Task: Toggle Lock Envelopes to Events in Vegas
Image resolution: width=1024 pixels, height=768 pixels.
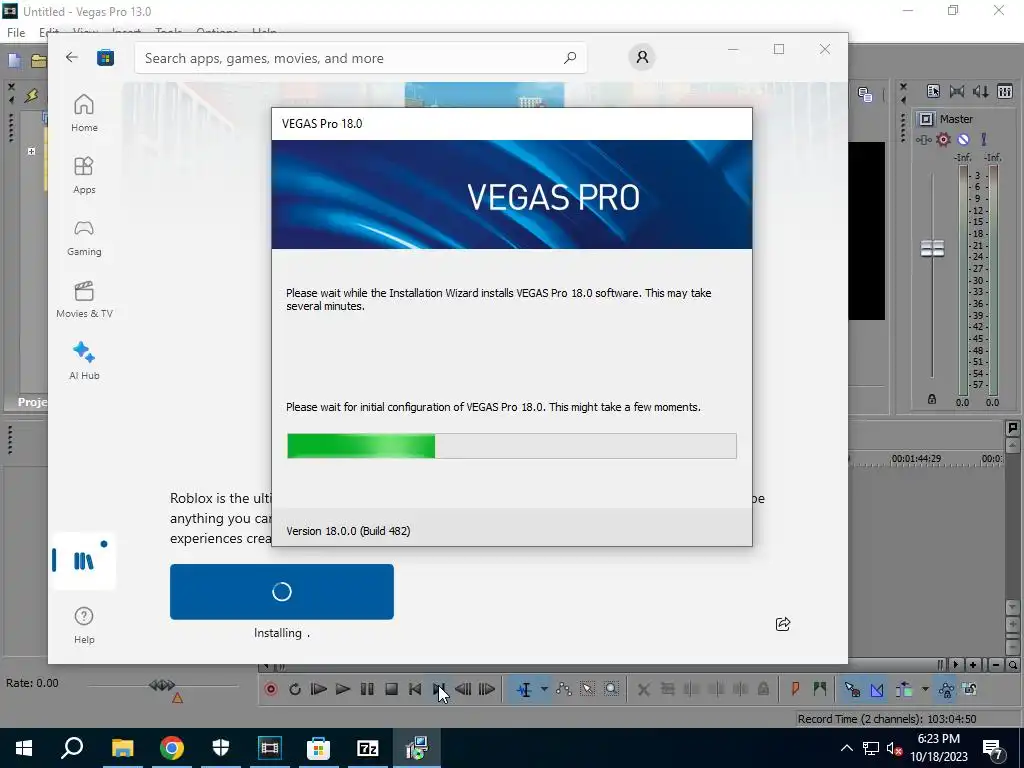Action: click(946, 689)
